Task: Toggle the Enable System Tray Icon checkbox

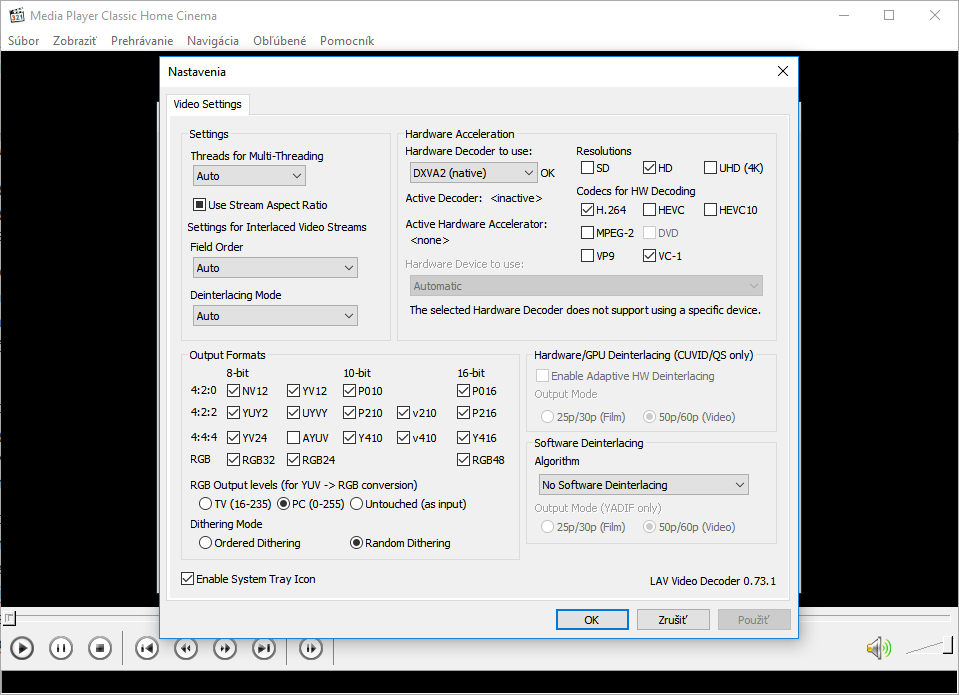Action: pyautogui.click(x=188, y=579)
